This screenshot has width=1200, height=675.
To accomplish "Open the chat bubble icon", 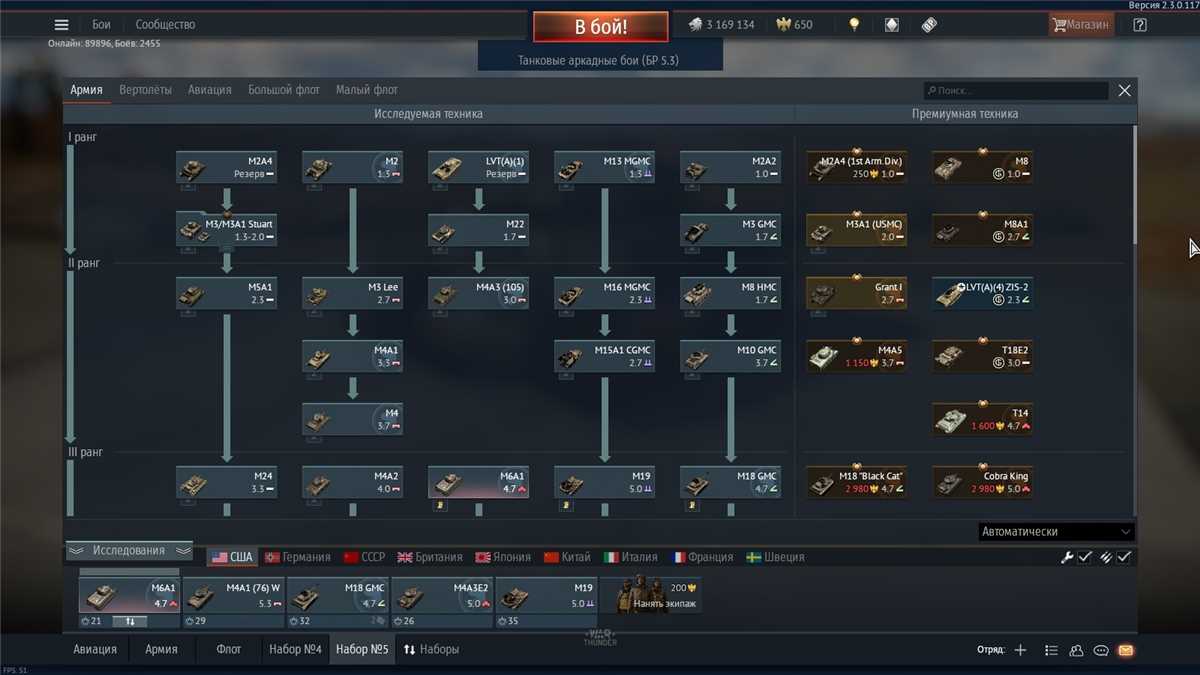I will 1101,650.
